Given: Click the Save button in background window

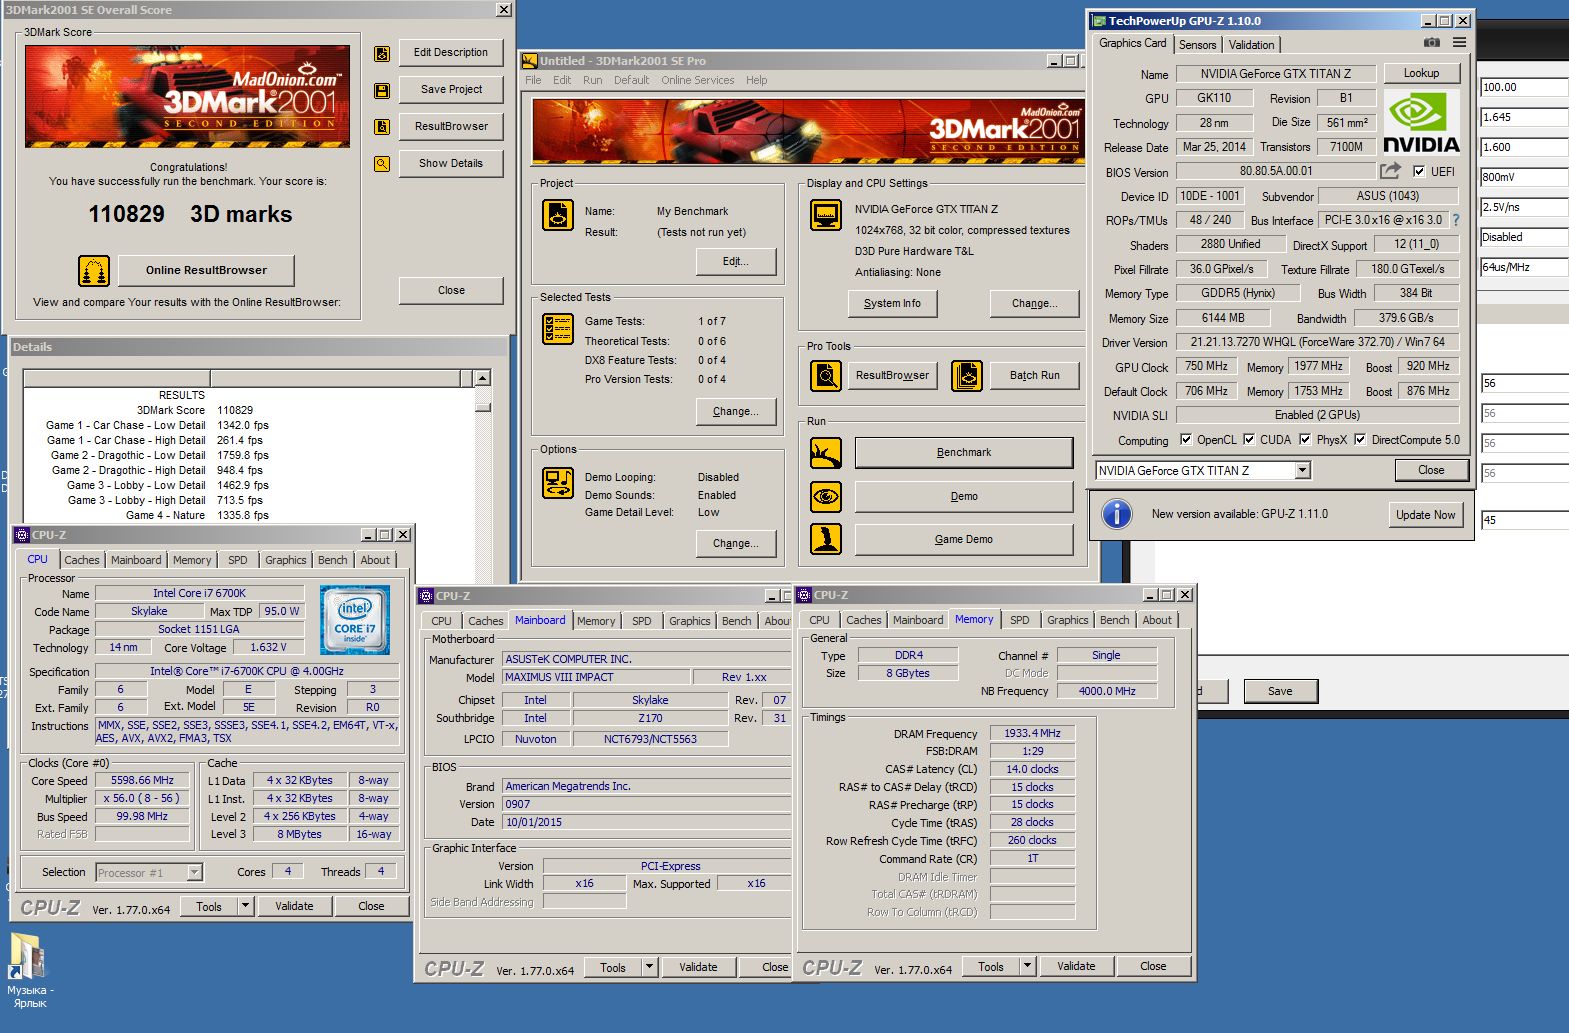Looking at the screenshot, I should [1280, 691].
